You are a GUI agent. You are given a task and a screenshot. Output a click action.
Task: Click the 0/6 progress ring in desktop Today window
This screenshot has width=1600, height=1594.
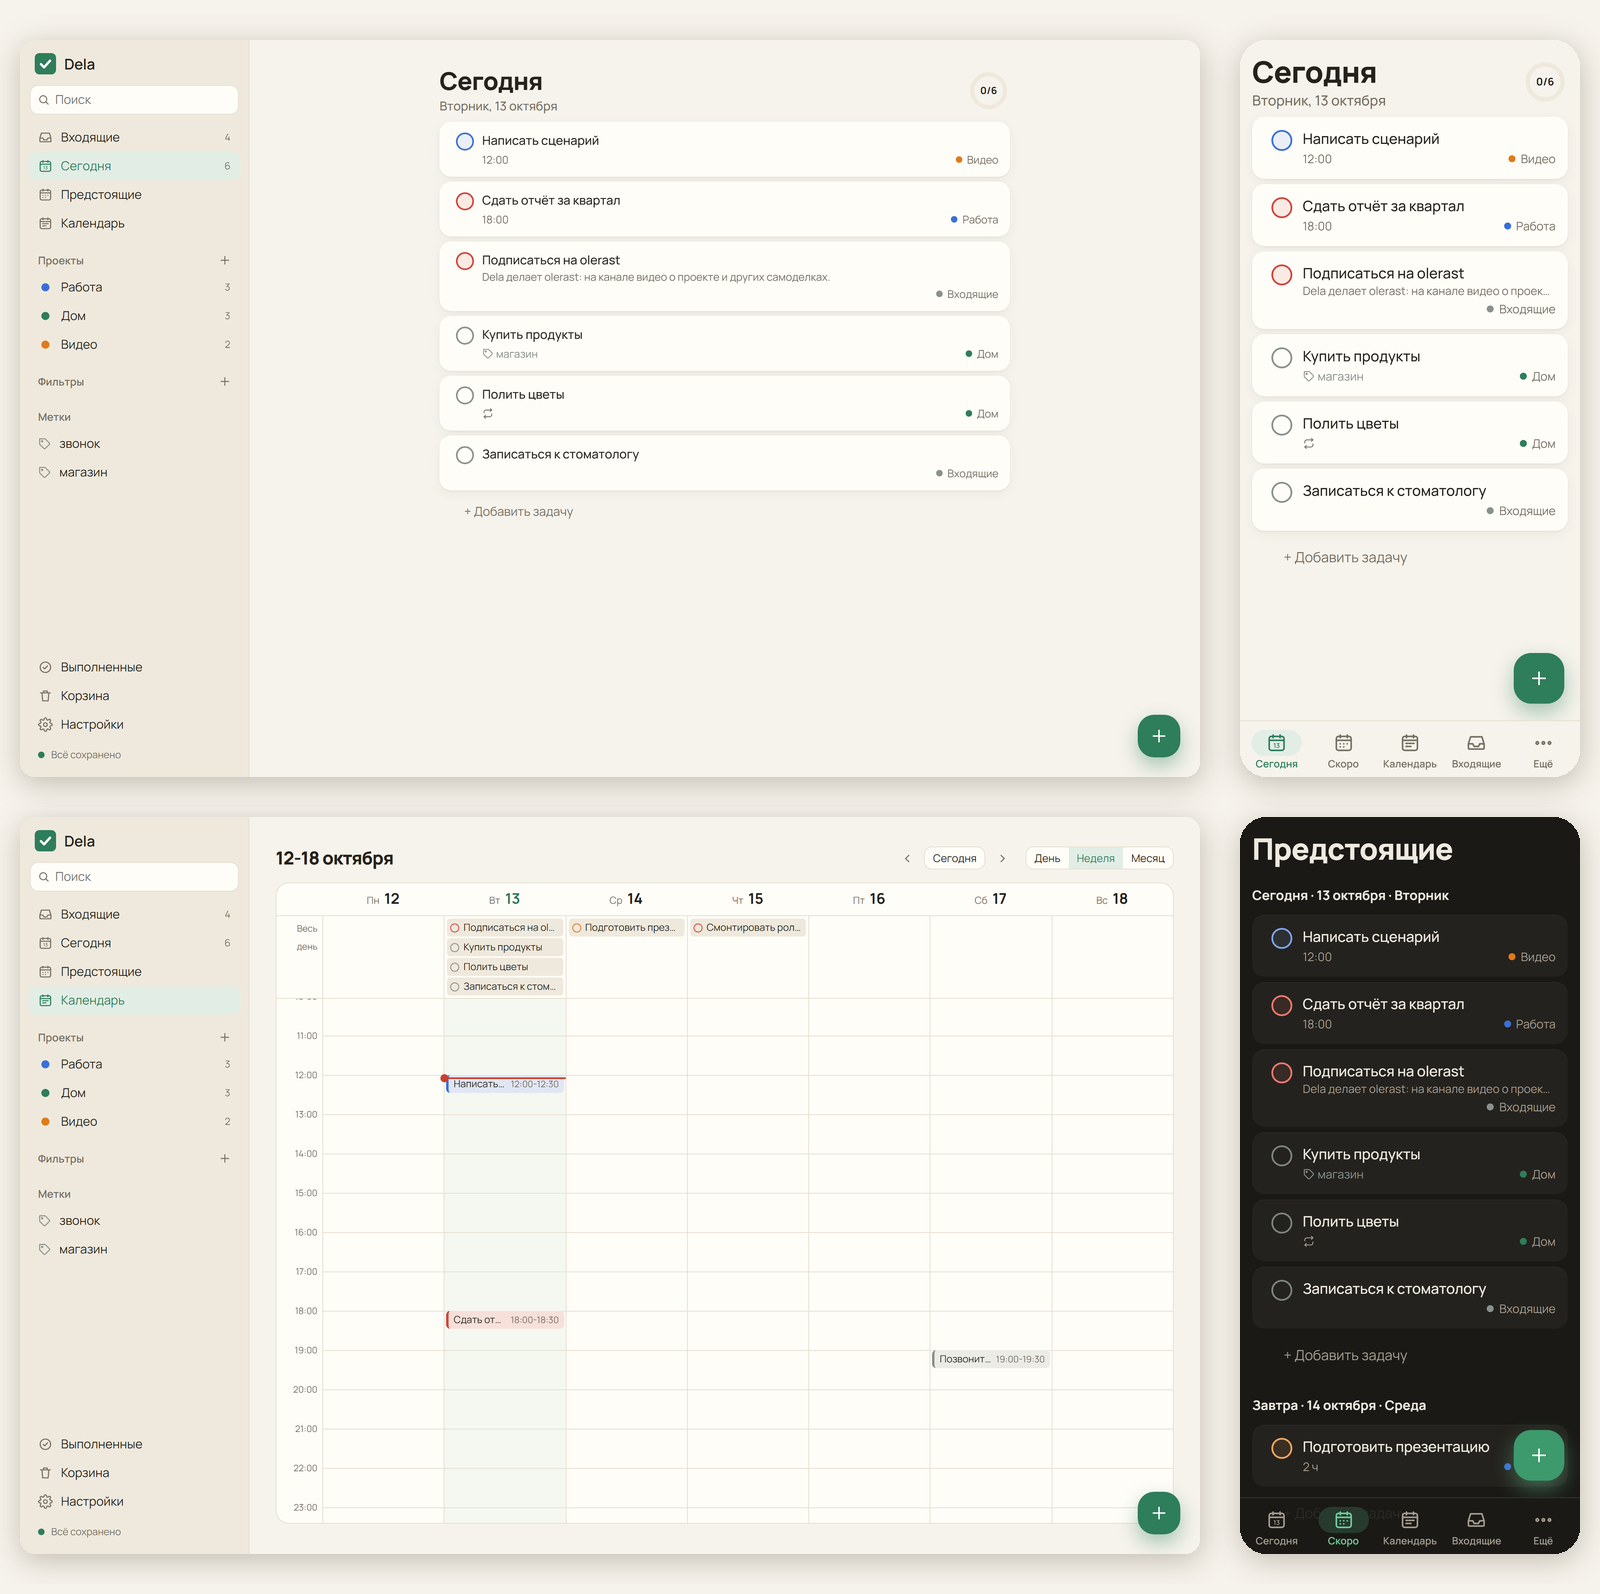(x=988, y=91)
